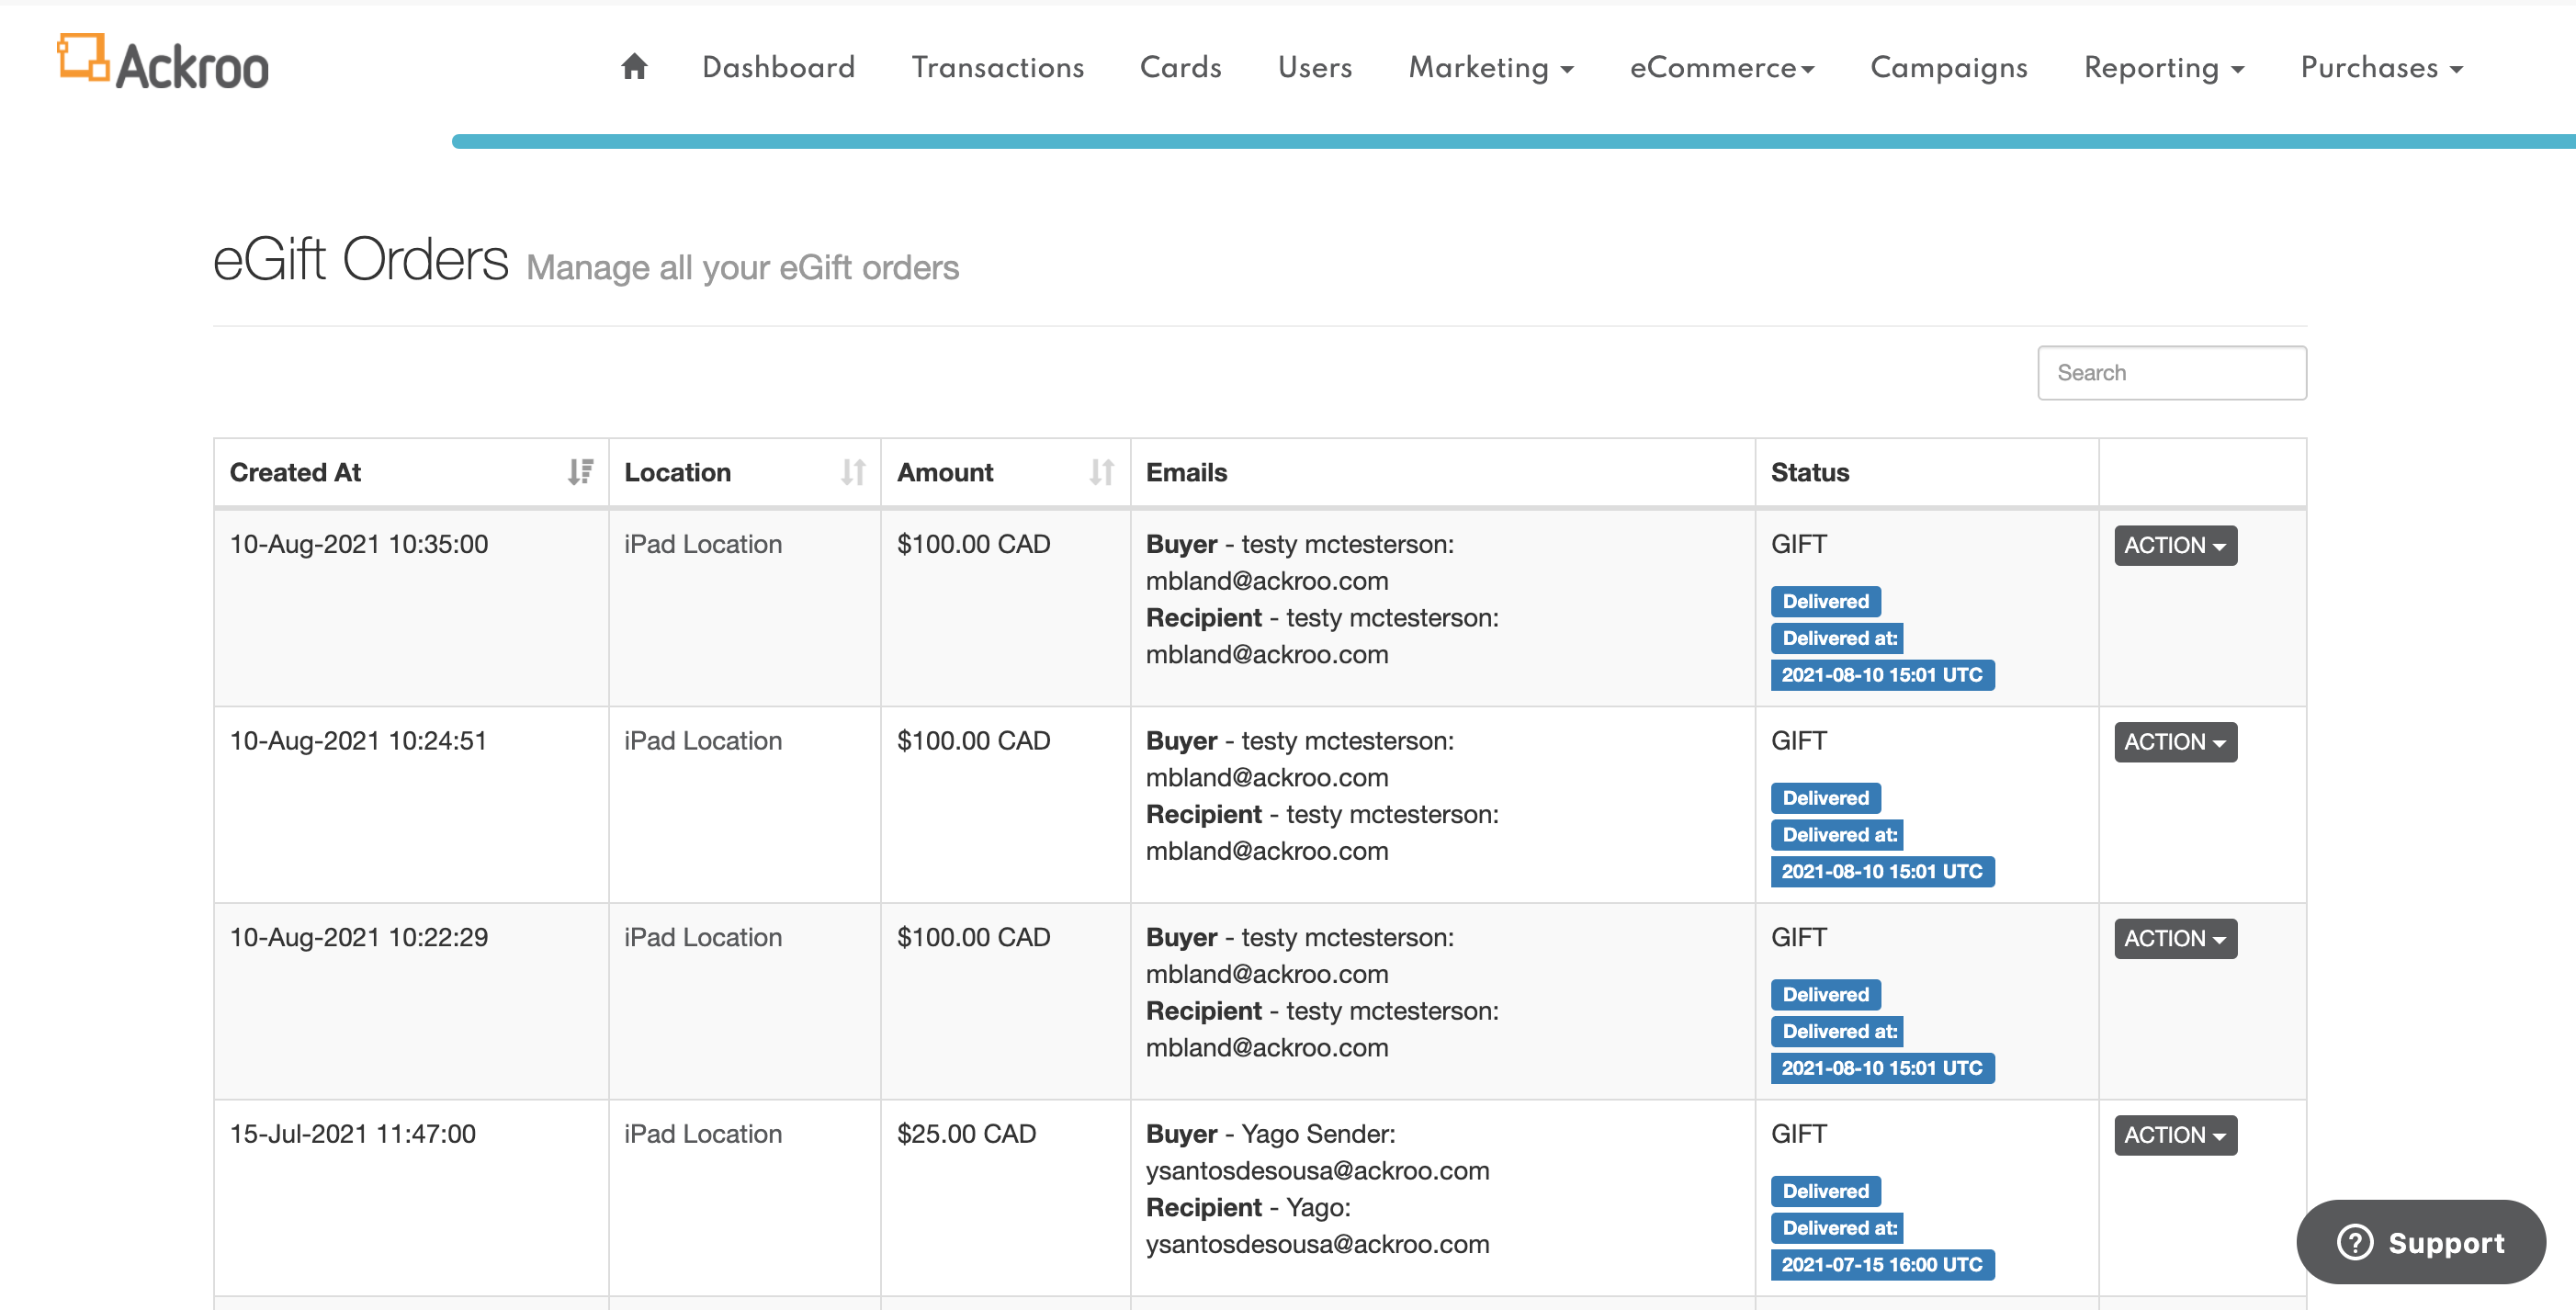Click the Delivered badge on the first order
This screenshot has width=2576, height=1310.
[x=1825, y=600]
